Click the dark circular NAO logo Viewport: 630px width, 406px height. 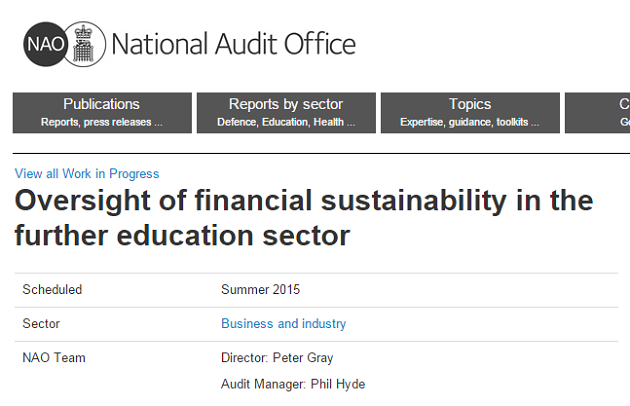coord(45,44)
